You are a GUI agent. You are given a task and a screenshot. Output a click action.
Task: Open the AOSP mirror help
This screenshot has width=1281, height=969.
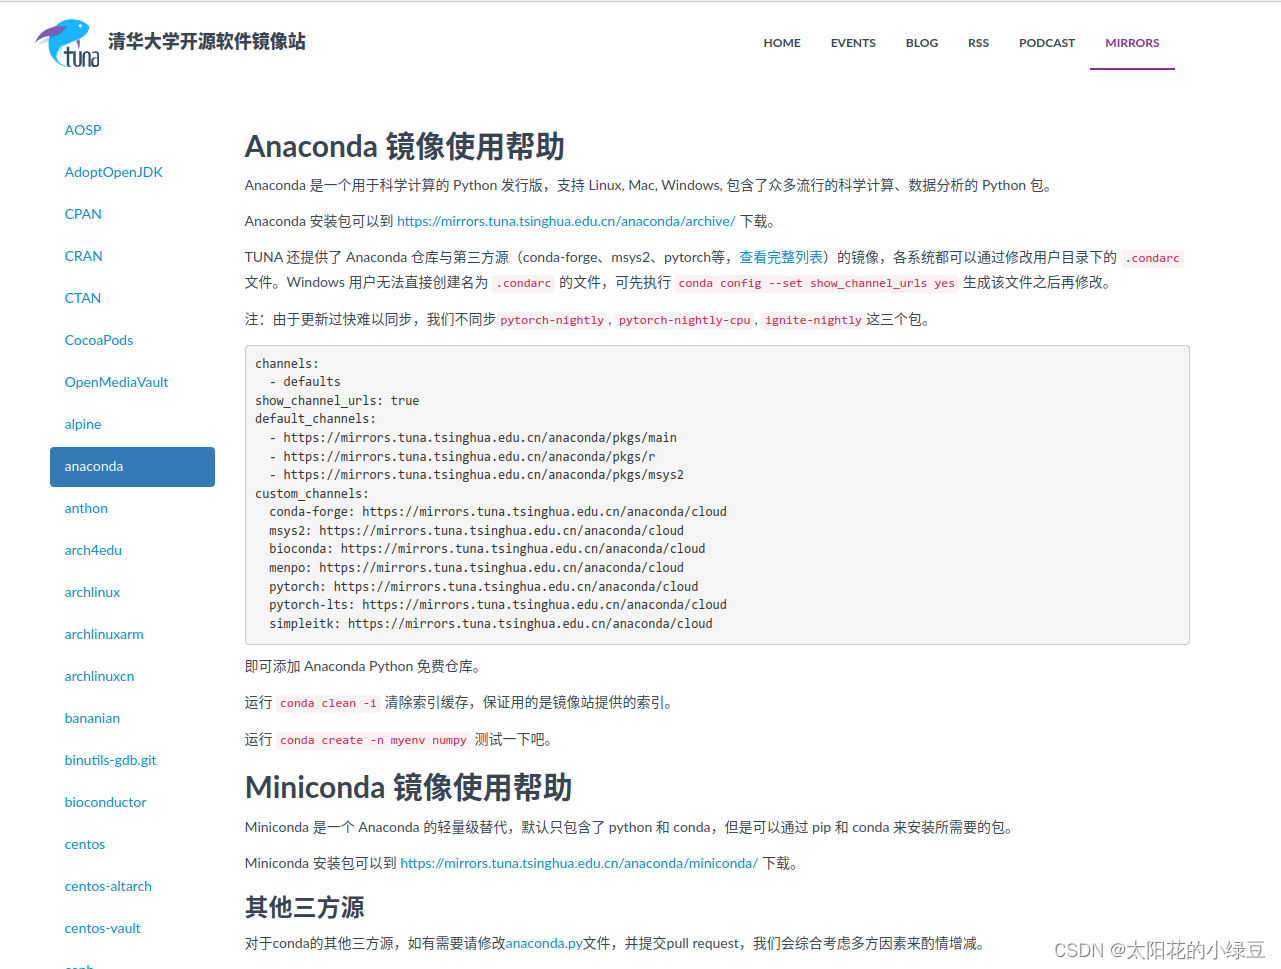tap(83, 130)
